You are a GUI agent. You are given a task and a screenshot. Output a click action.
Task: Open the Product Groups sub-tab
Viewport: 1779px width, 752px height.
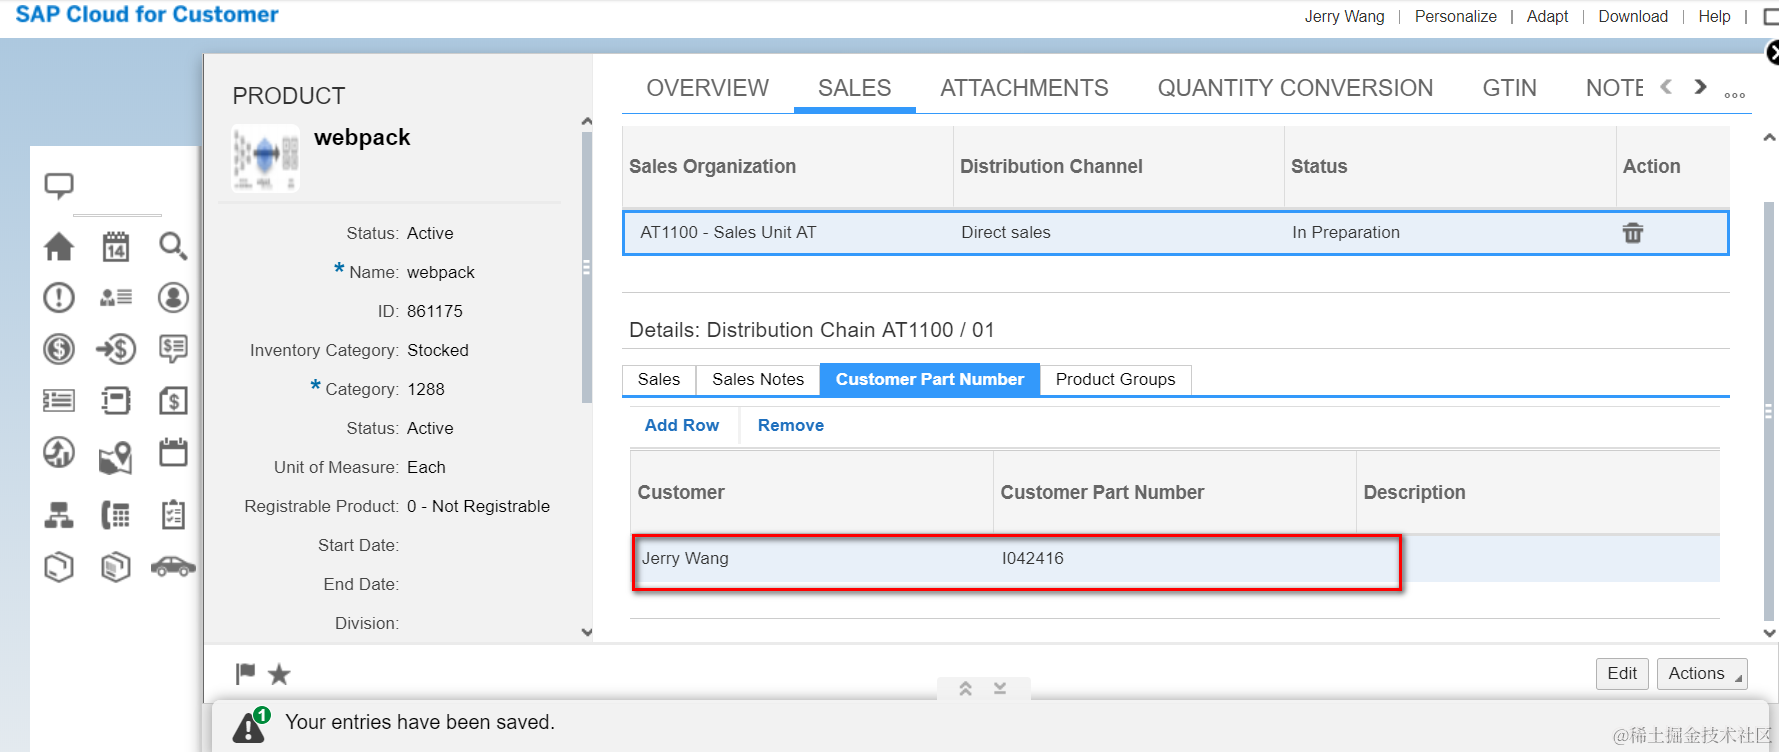point(1115,380)
